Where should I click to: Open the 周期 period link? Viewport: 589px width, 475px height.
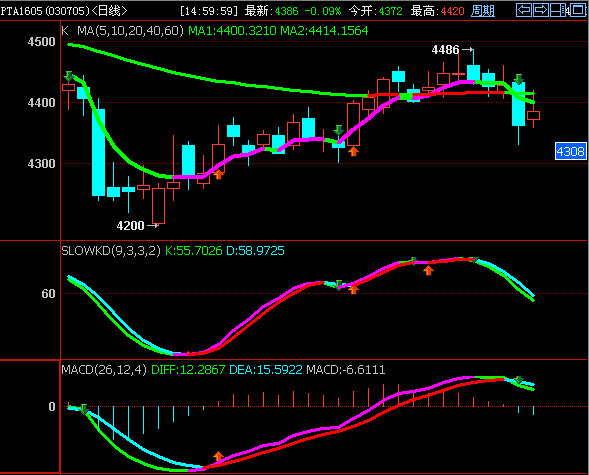(x=483, y=11)
